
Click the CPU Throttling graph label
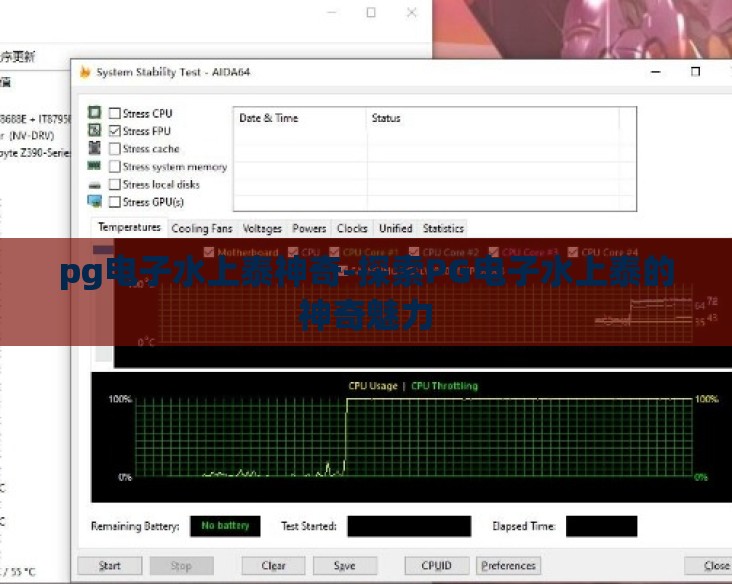(x=444, y=386)
